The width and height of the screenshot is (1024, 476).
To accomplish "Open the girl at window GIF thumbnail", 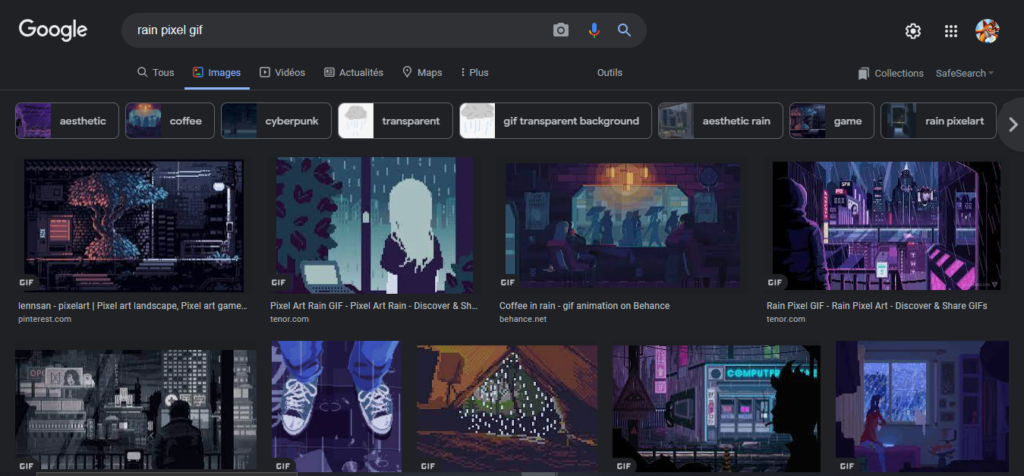I will point(374,225).
